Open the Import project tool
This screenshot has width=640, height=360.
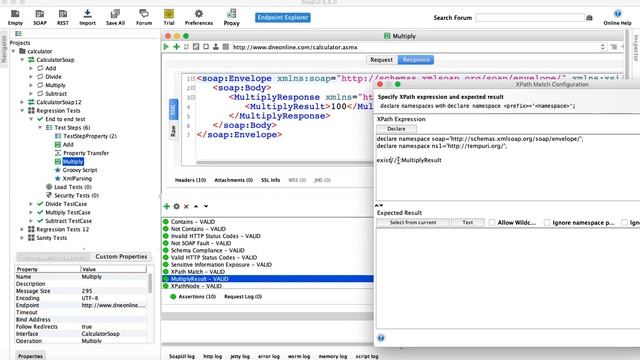pyautogui.click(x=87, y=18)
